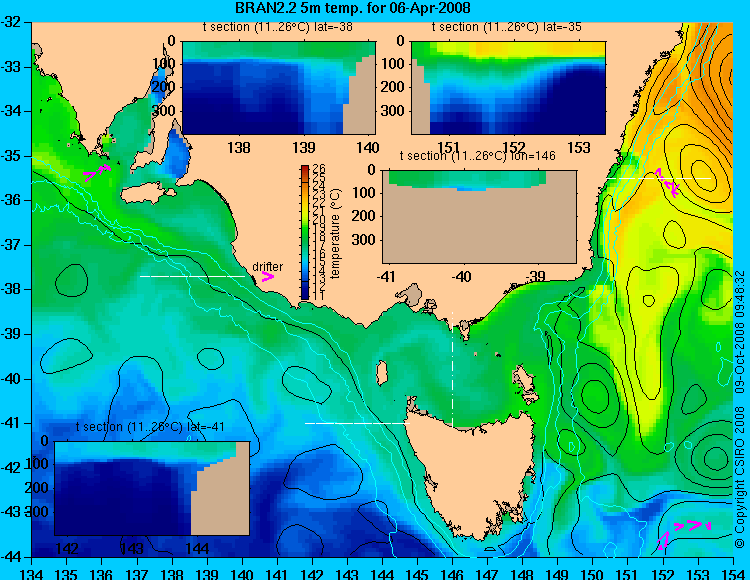Click the white dashed section line at latitude -41
Image resolution: width=750 pixels, height=580 pixels.
[x=357, y=423]
